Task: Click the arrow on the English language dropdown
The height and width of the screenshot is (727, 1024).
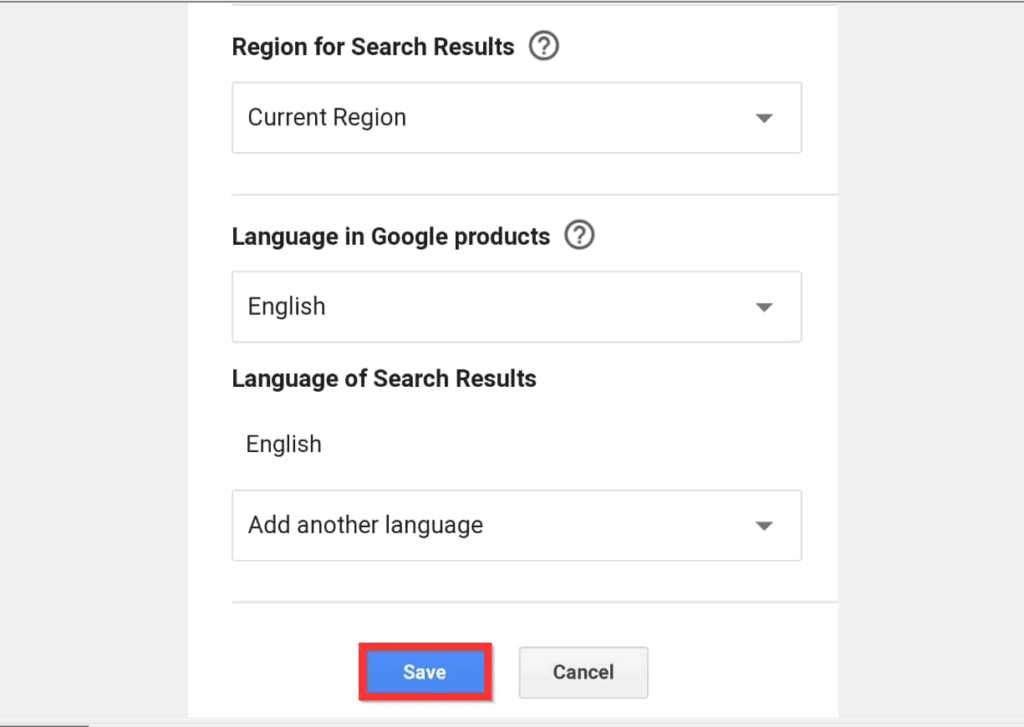Action: (x=764, y=307)
